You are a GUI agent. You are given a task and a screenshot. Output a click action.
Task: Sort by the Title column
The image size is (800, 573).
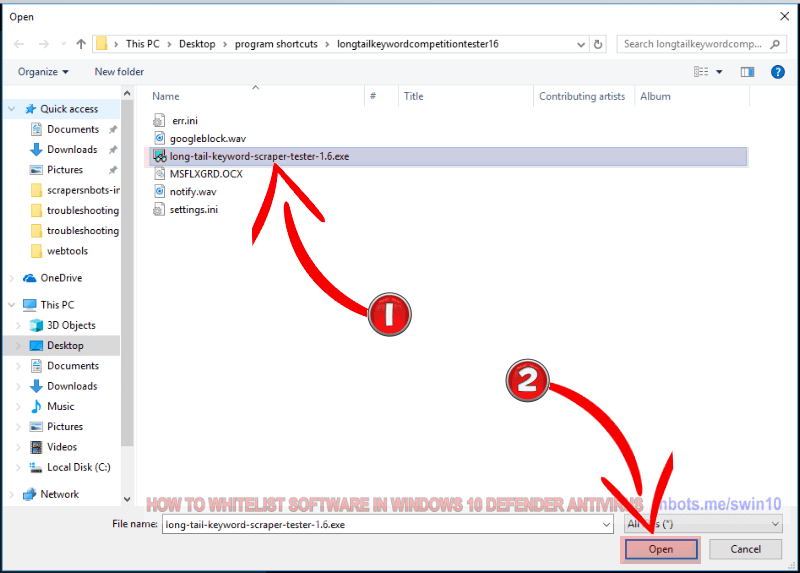(x=413, y=96)
